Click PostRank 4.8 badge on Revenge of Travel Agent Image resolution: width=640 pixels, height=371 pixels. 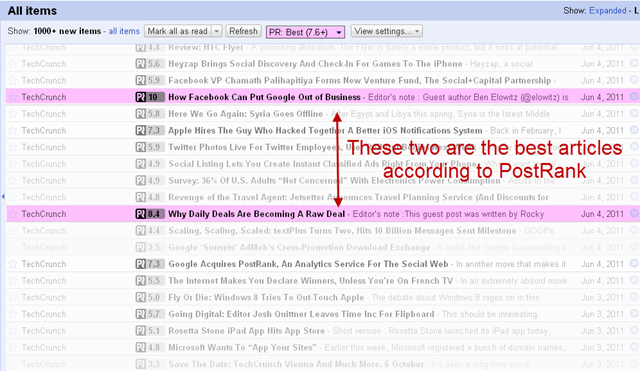coord(150,197)
